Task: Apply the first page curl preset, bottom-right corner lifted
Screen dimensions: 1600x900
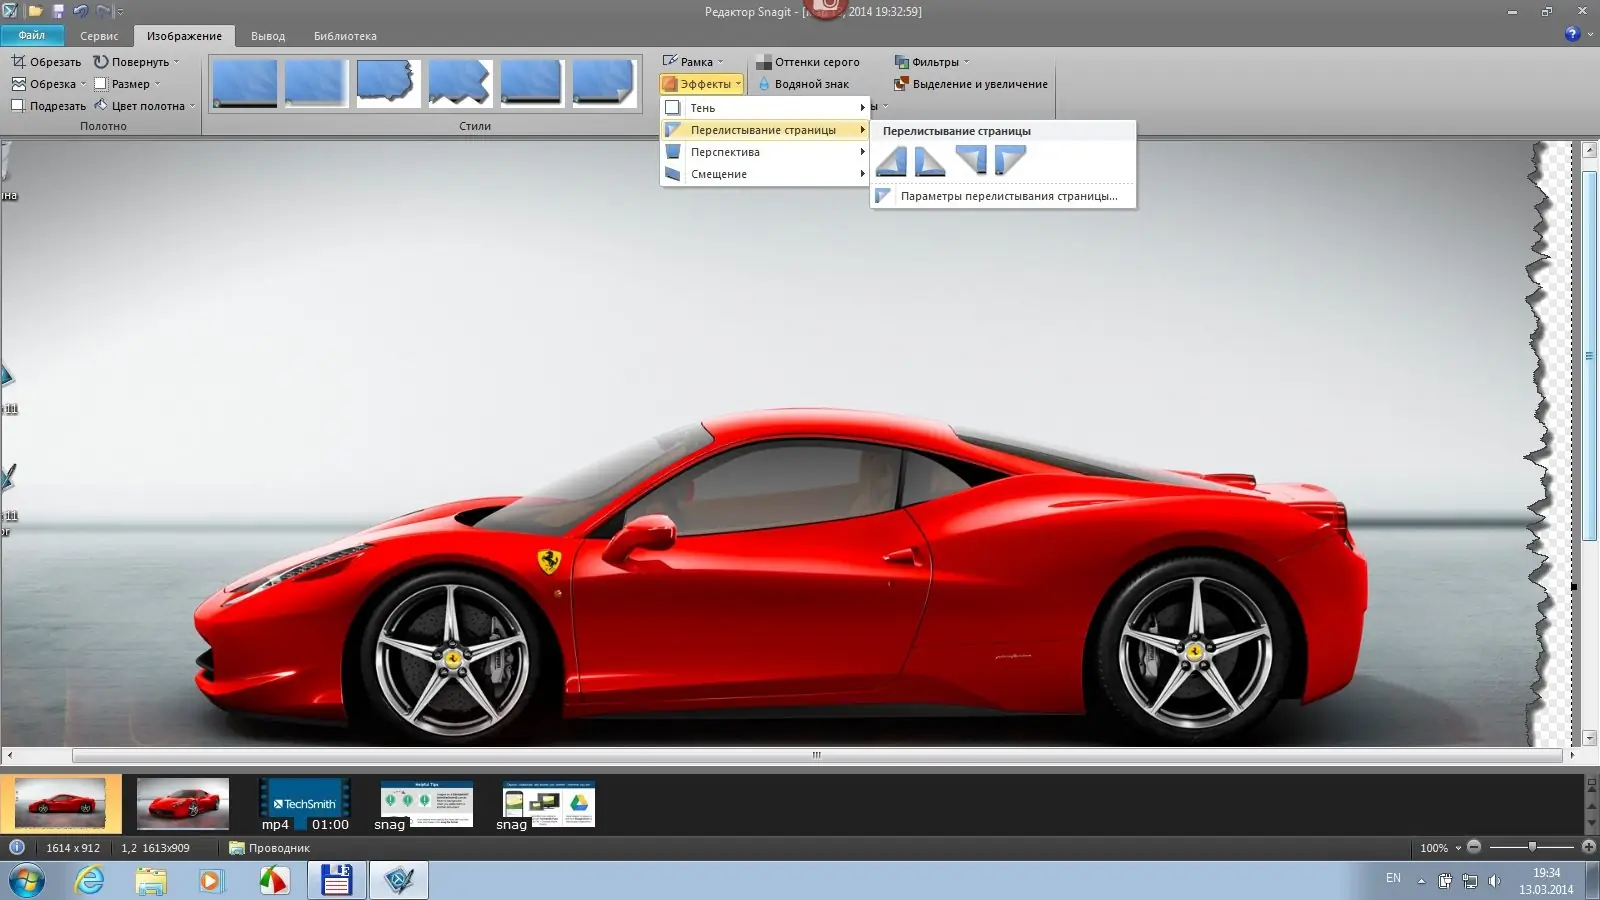Action: point(891,160)
